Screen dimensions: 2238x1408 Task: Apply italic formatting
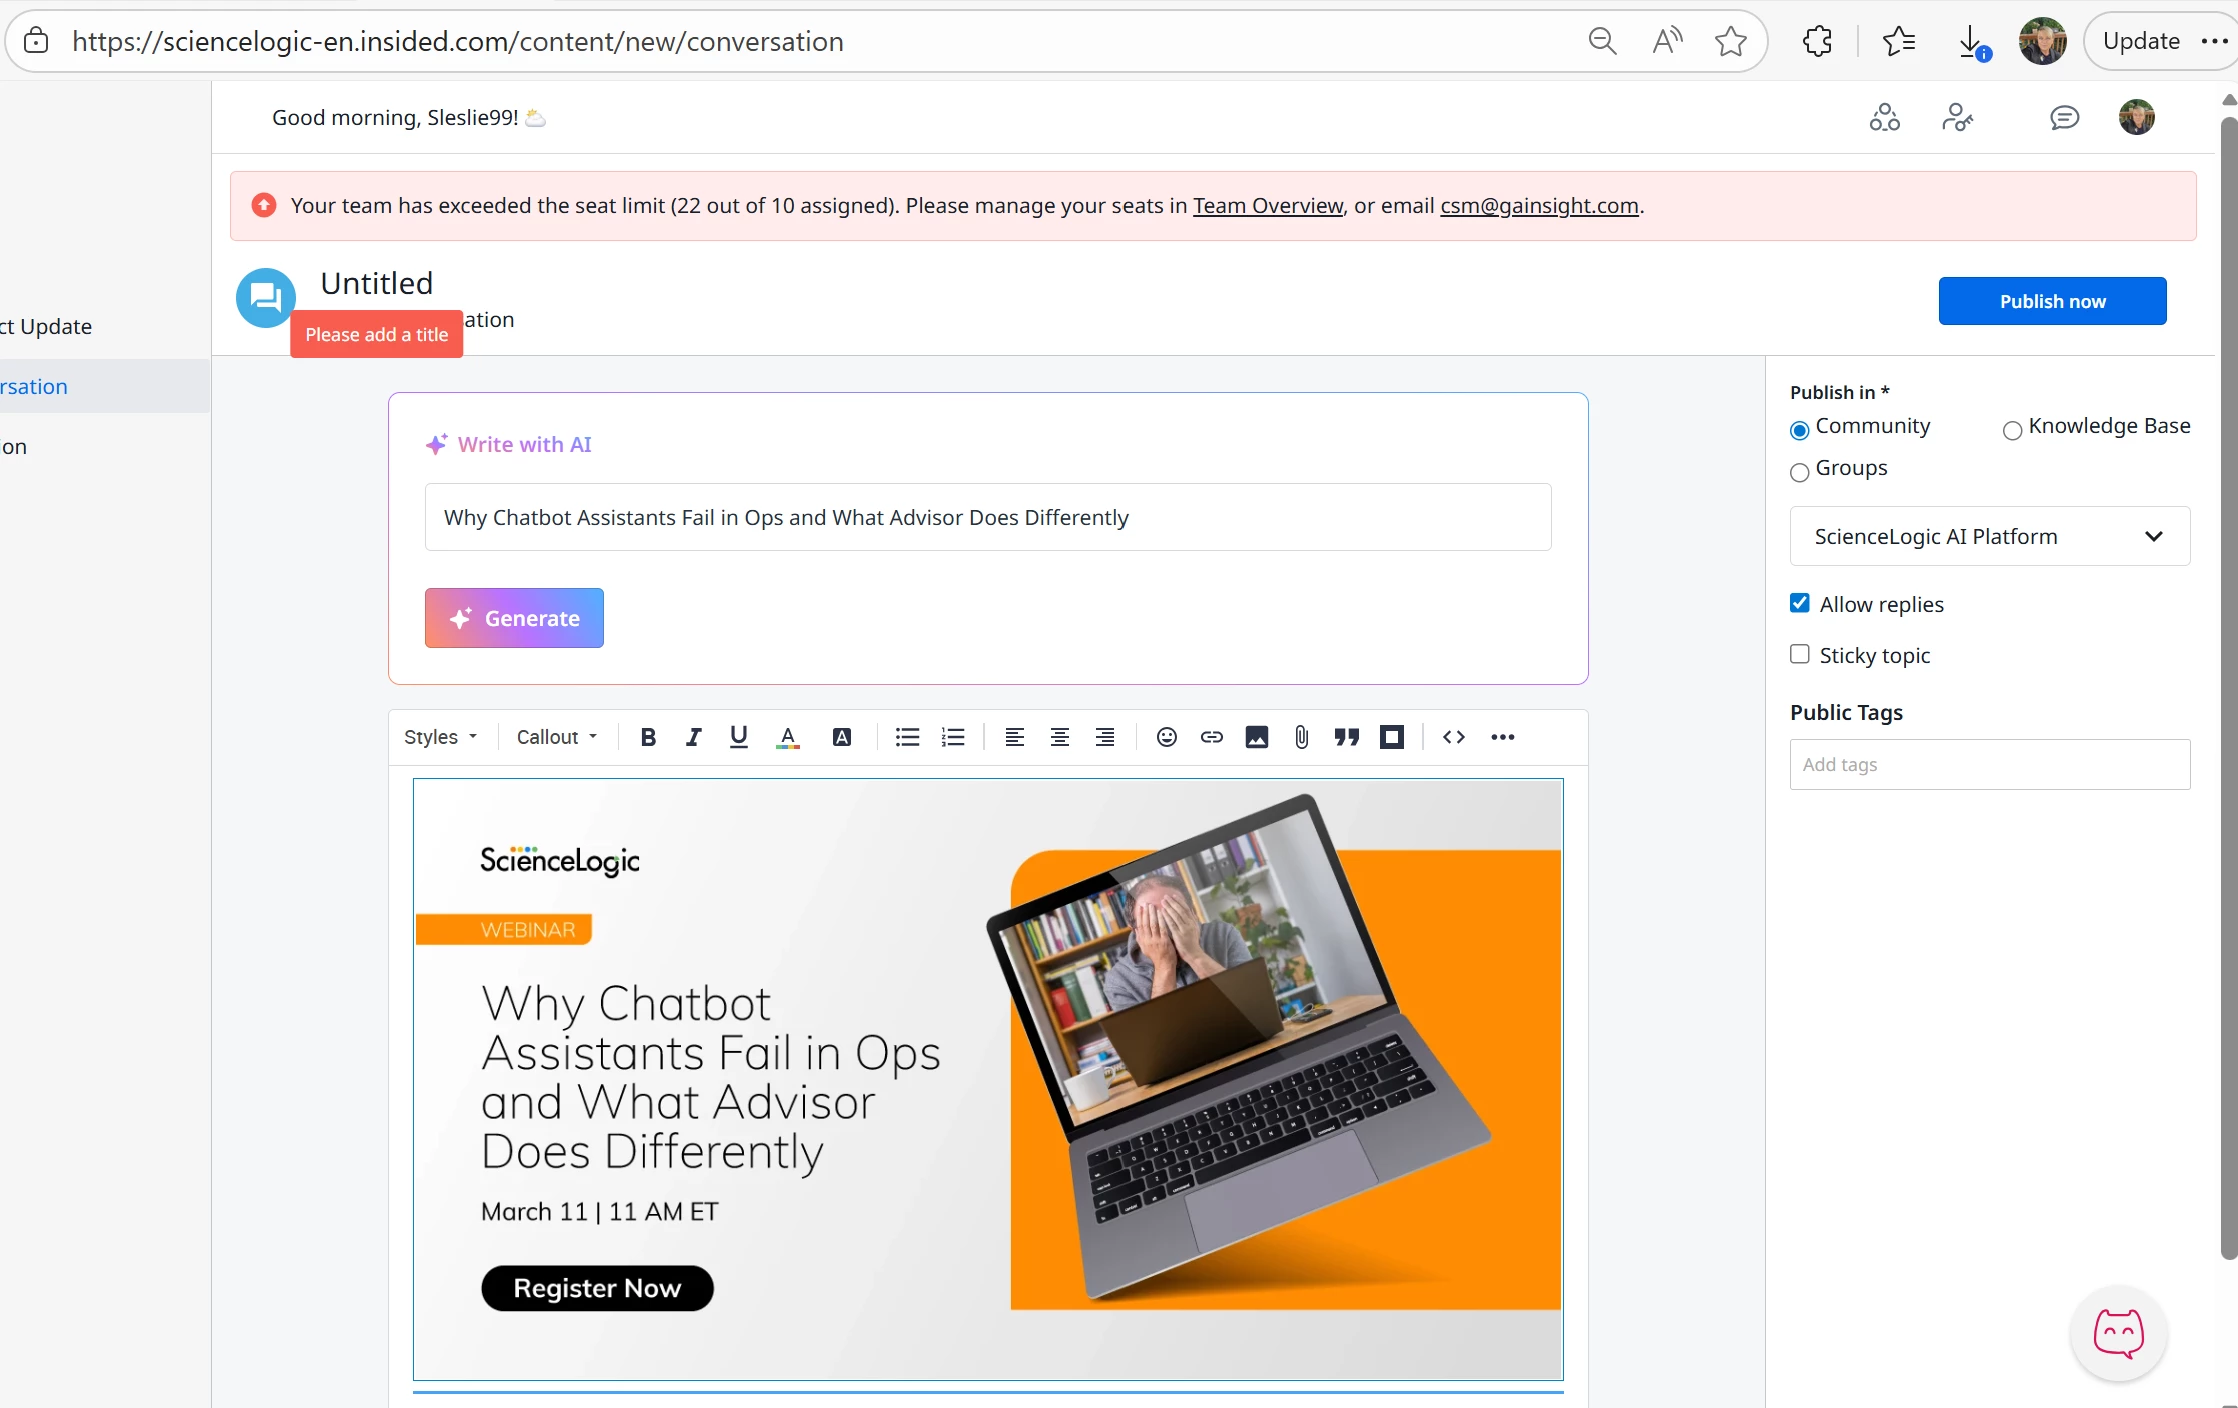693,737
